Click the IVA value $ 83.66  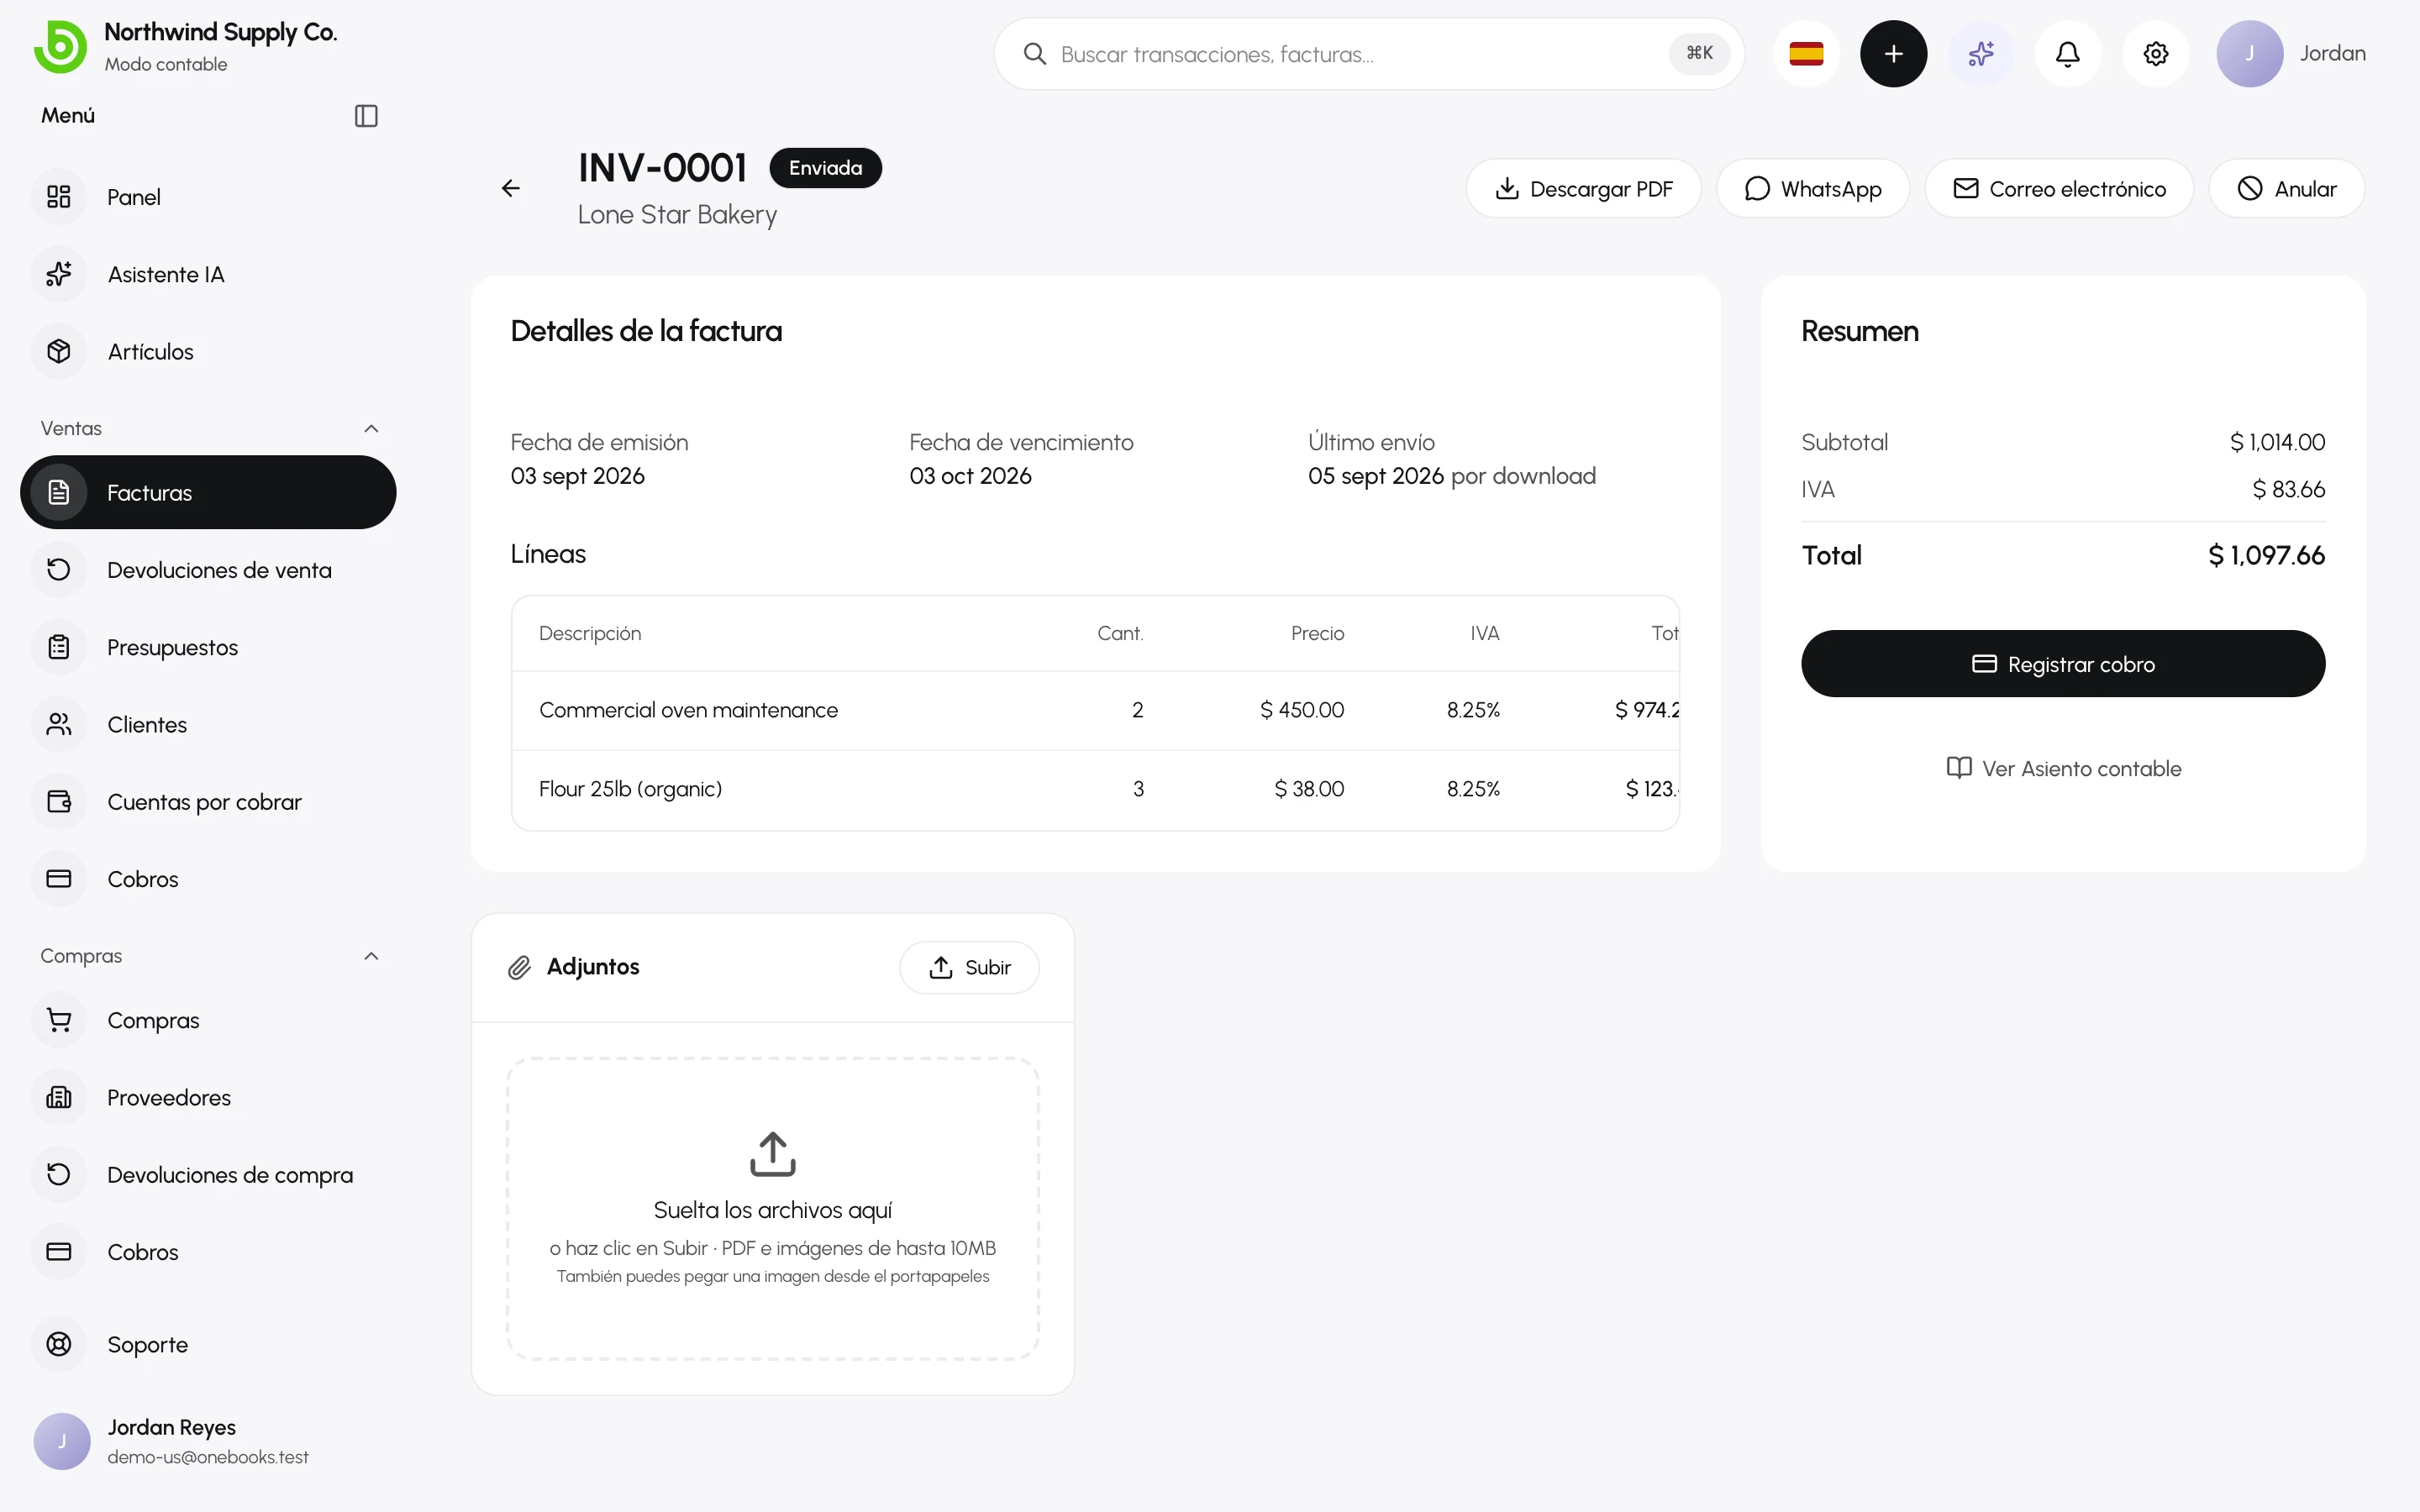coord(2288,489)
